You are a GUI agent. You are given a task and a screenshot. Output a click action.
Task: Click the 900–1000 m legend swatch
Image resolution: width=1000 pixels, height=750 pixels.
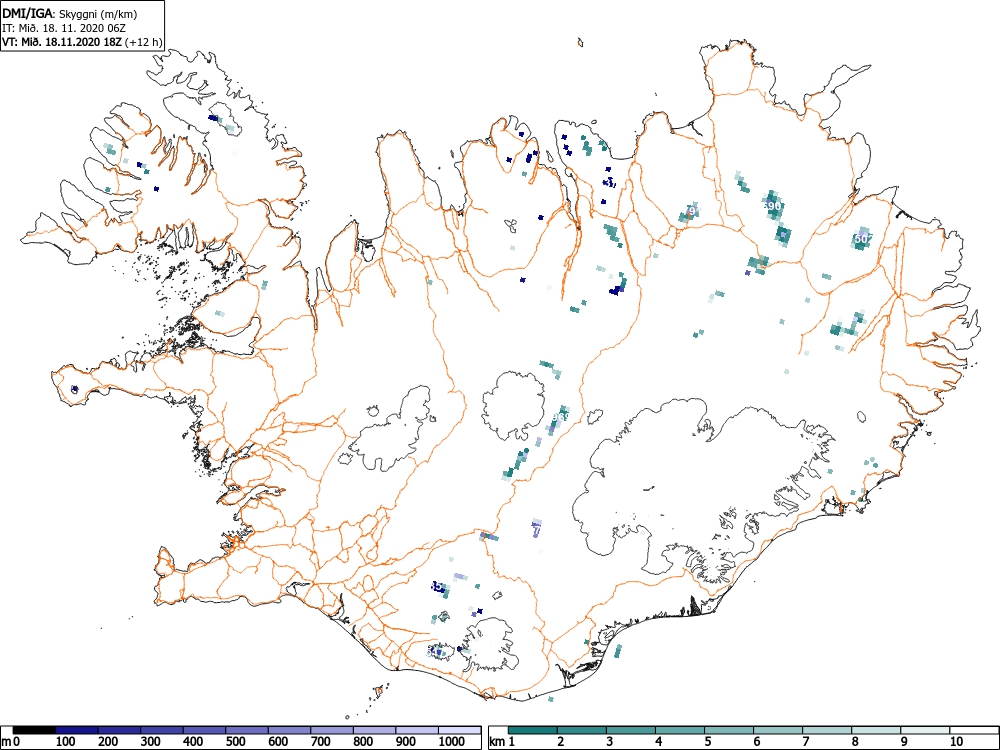[x=416, y=730]
